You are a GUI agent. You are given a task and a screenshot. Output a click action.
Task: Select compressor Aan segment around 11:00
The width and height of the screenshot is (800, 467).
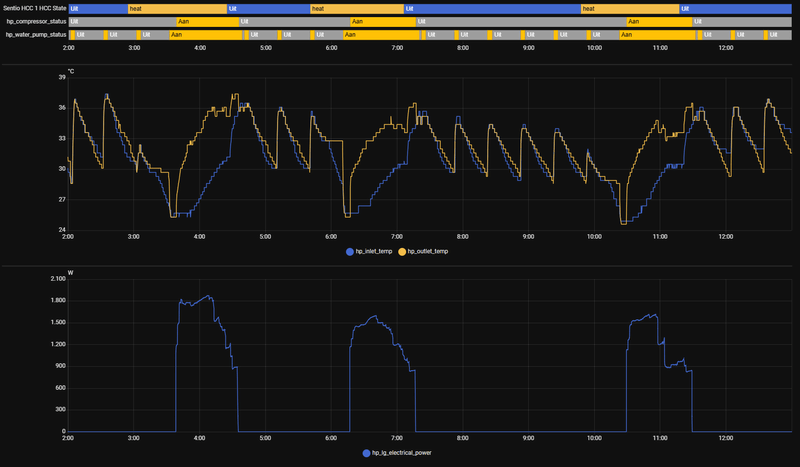point(659,21)
